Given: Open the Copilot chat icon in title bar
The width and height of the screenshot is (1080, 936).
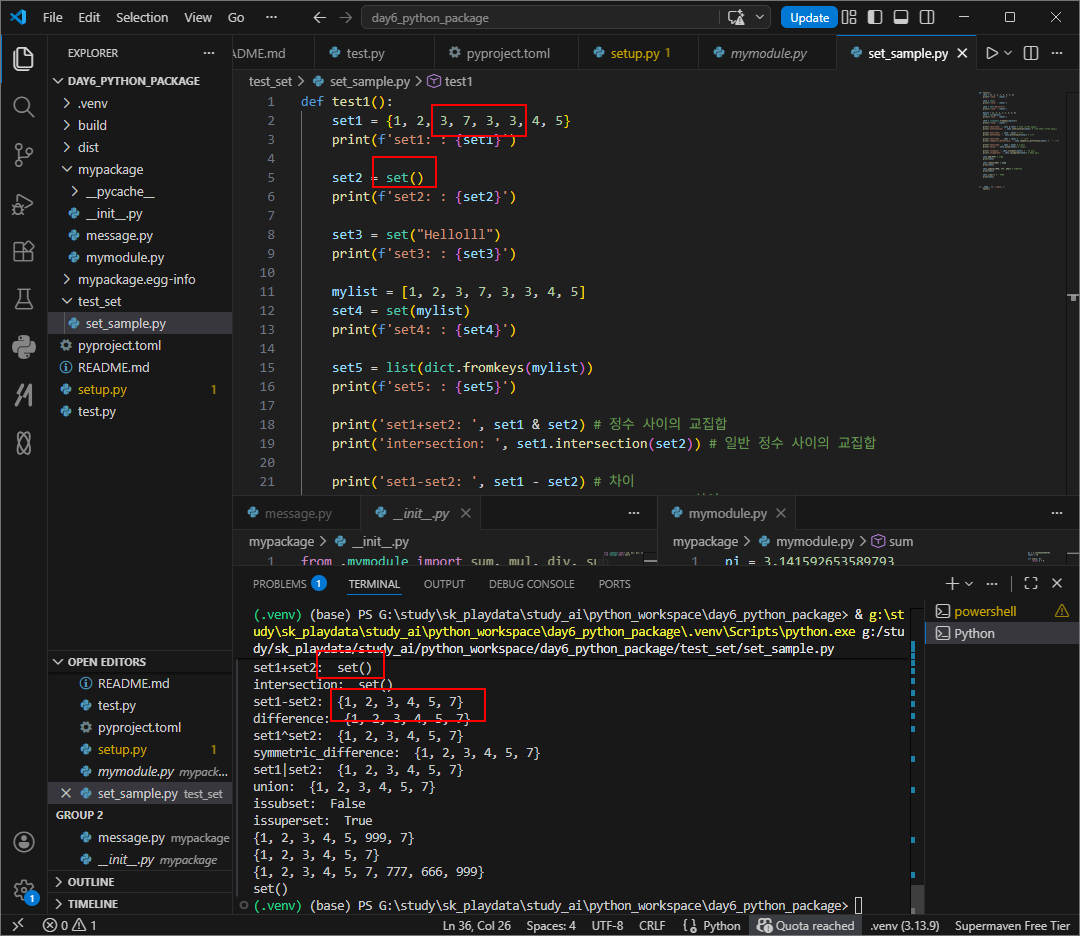Looking at the screenshot, I should (x=736, y=17).
